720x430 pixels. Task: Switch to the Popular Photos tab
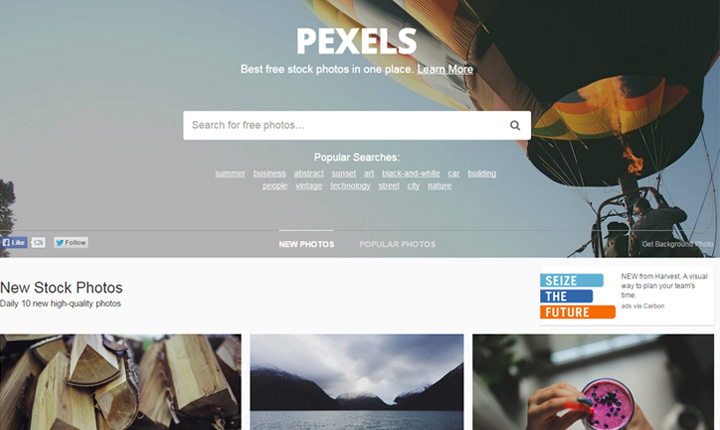[398, 244]
